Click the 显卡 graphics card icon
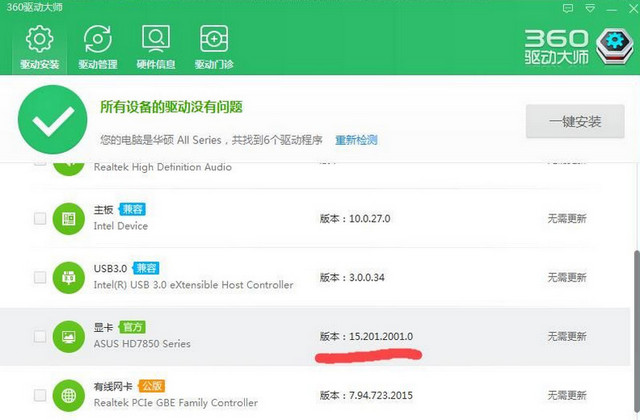 pos(69,337)
